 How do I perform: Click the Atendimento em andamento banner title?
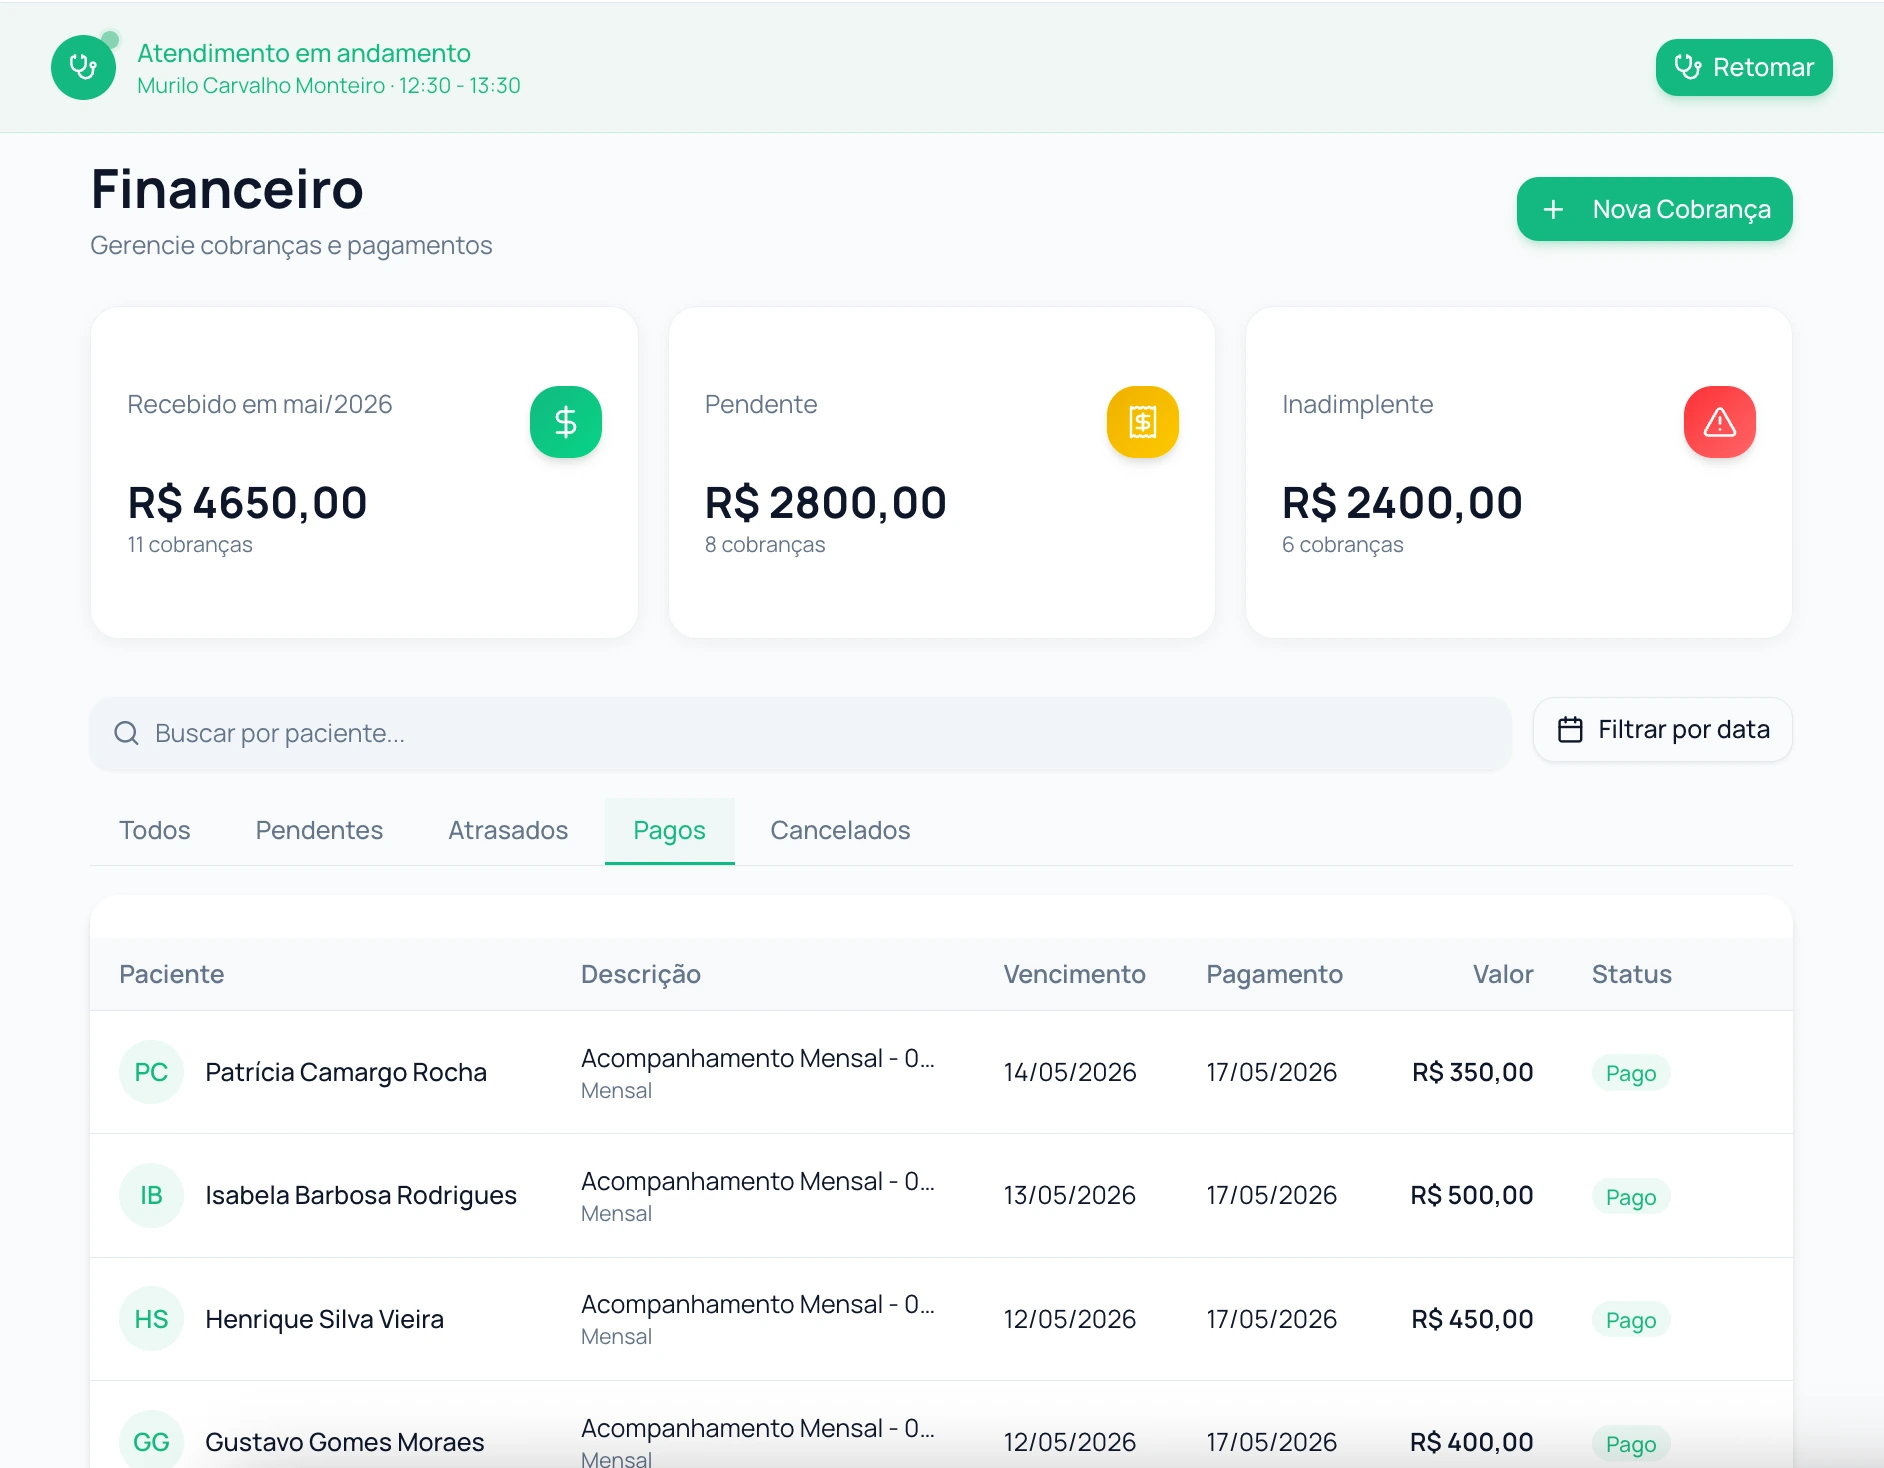304,53
